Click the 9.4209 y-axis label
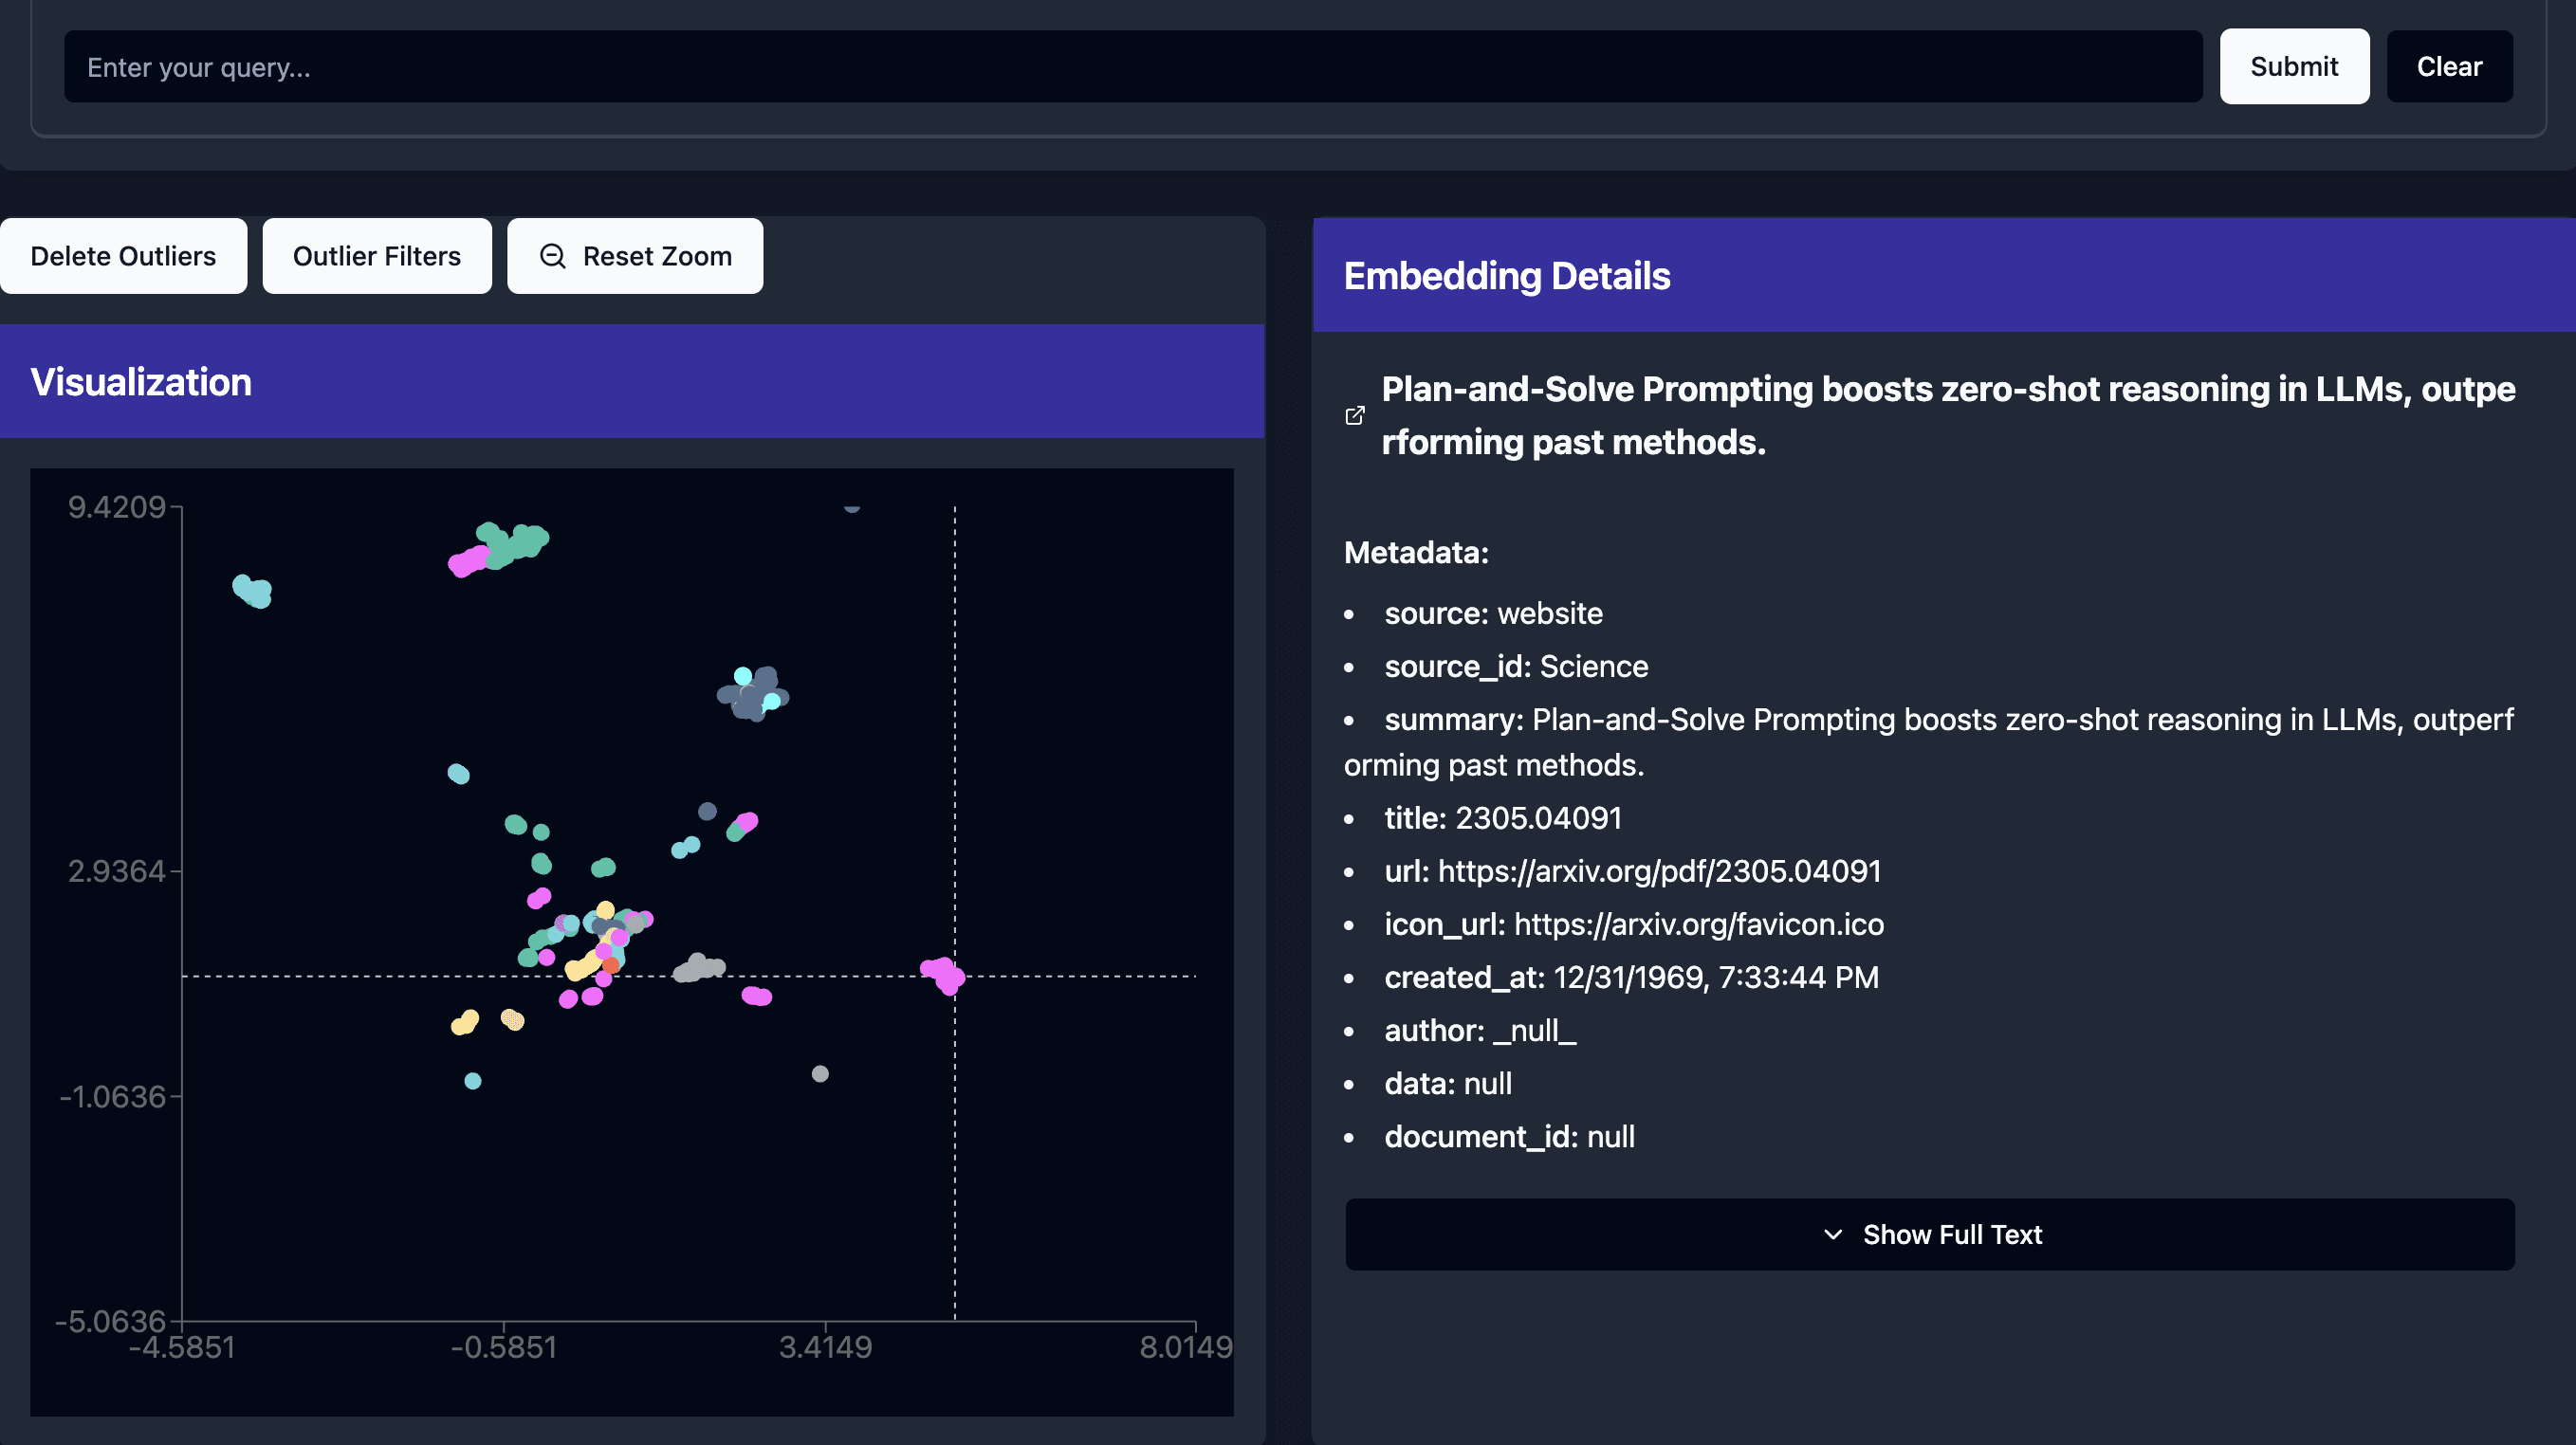 click(x=116, y=507)
